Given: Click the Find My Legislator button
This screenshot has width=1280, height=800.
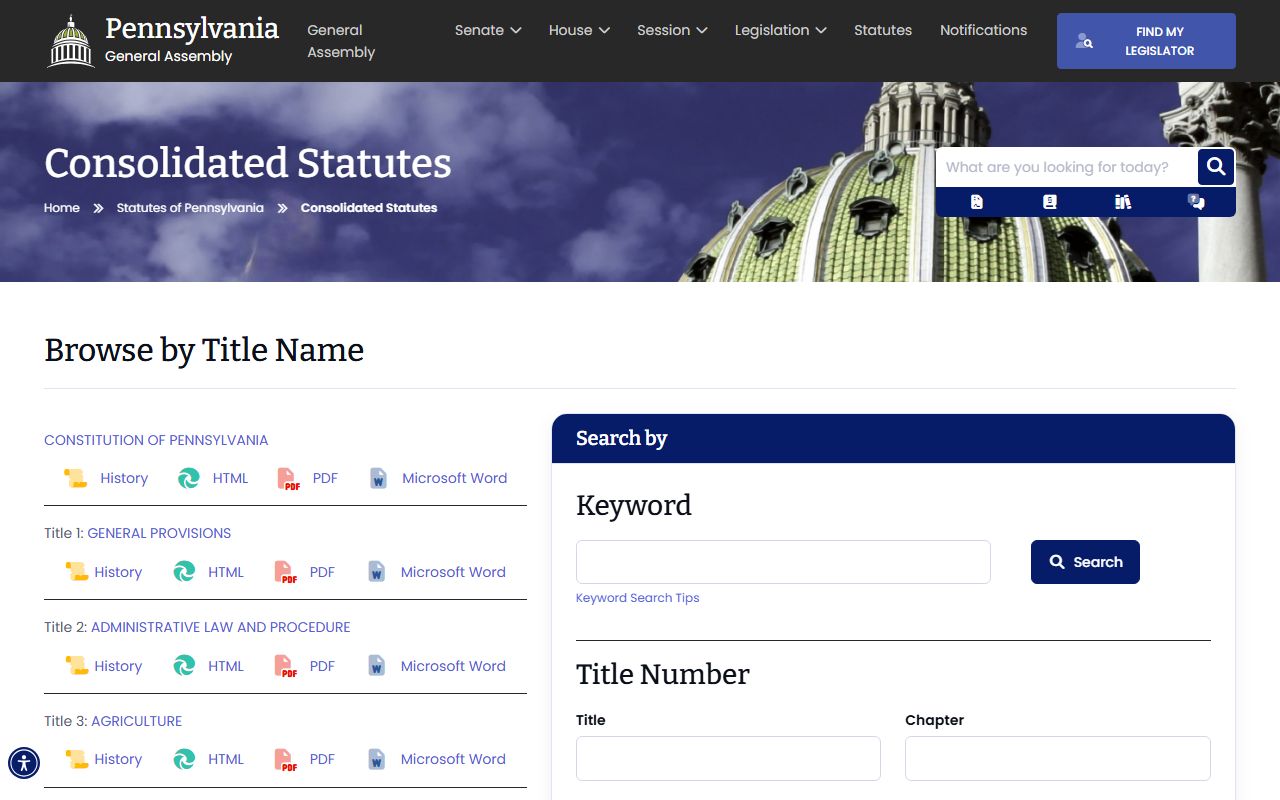Looking at the screenshot, I should click(1146, 41).
